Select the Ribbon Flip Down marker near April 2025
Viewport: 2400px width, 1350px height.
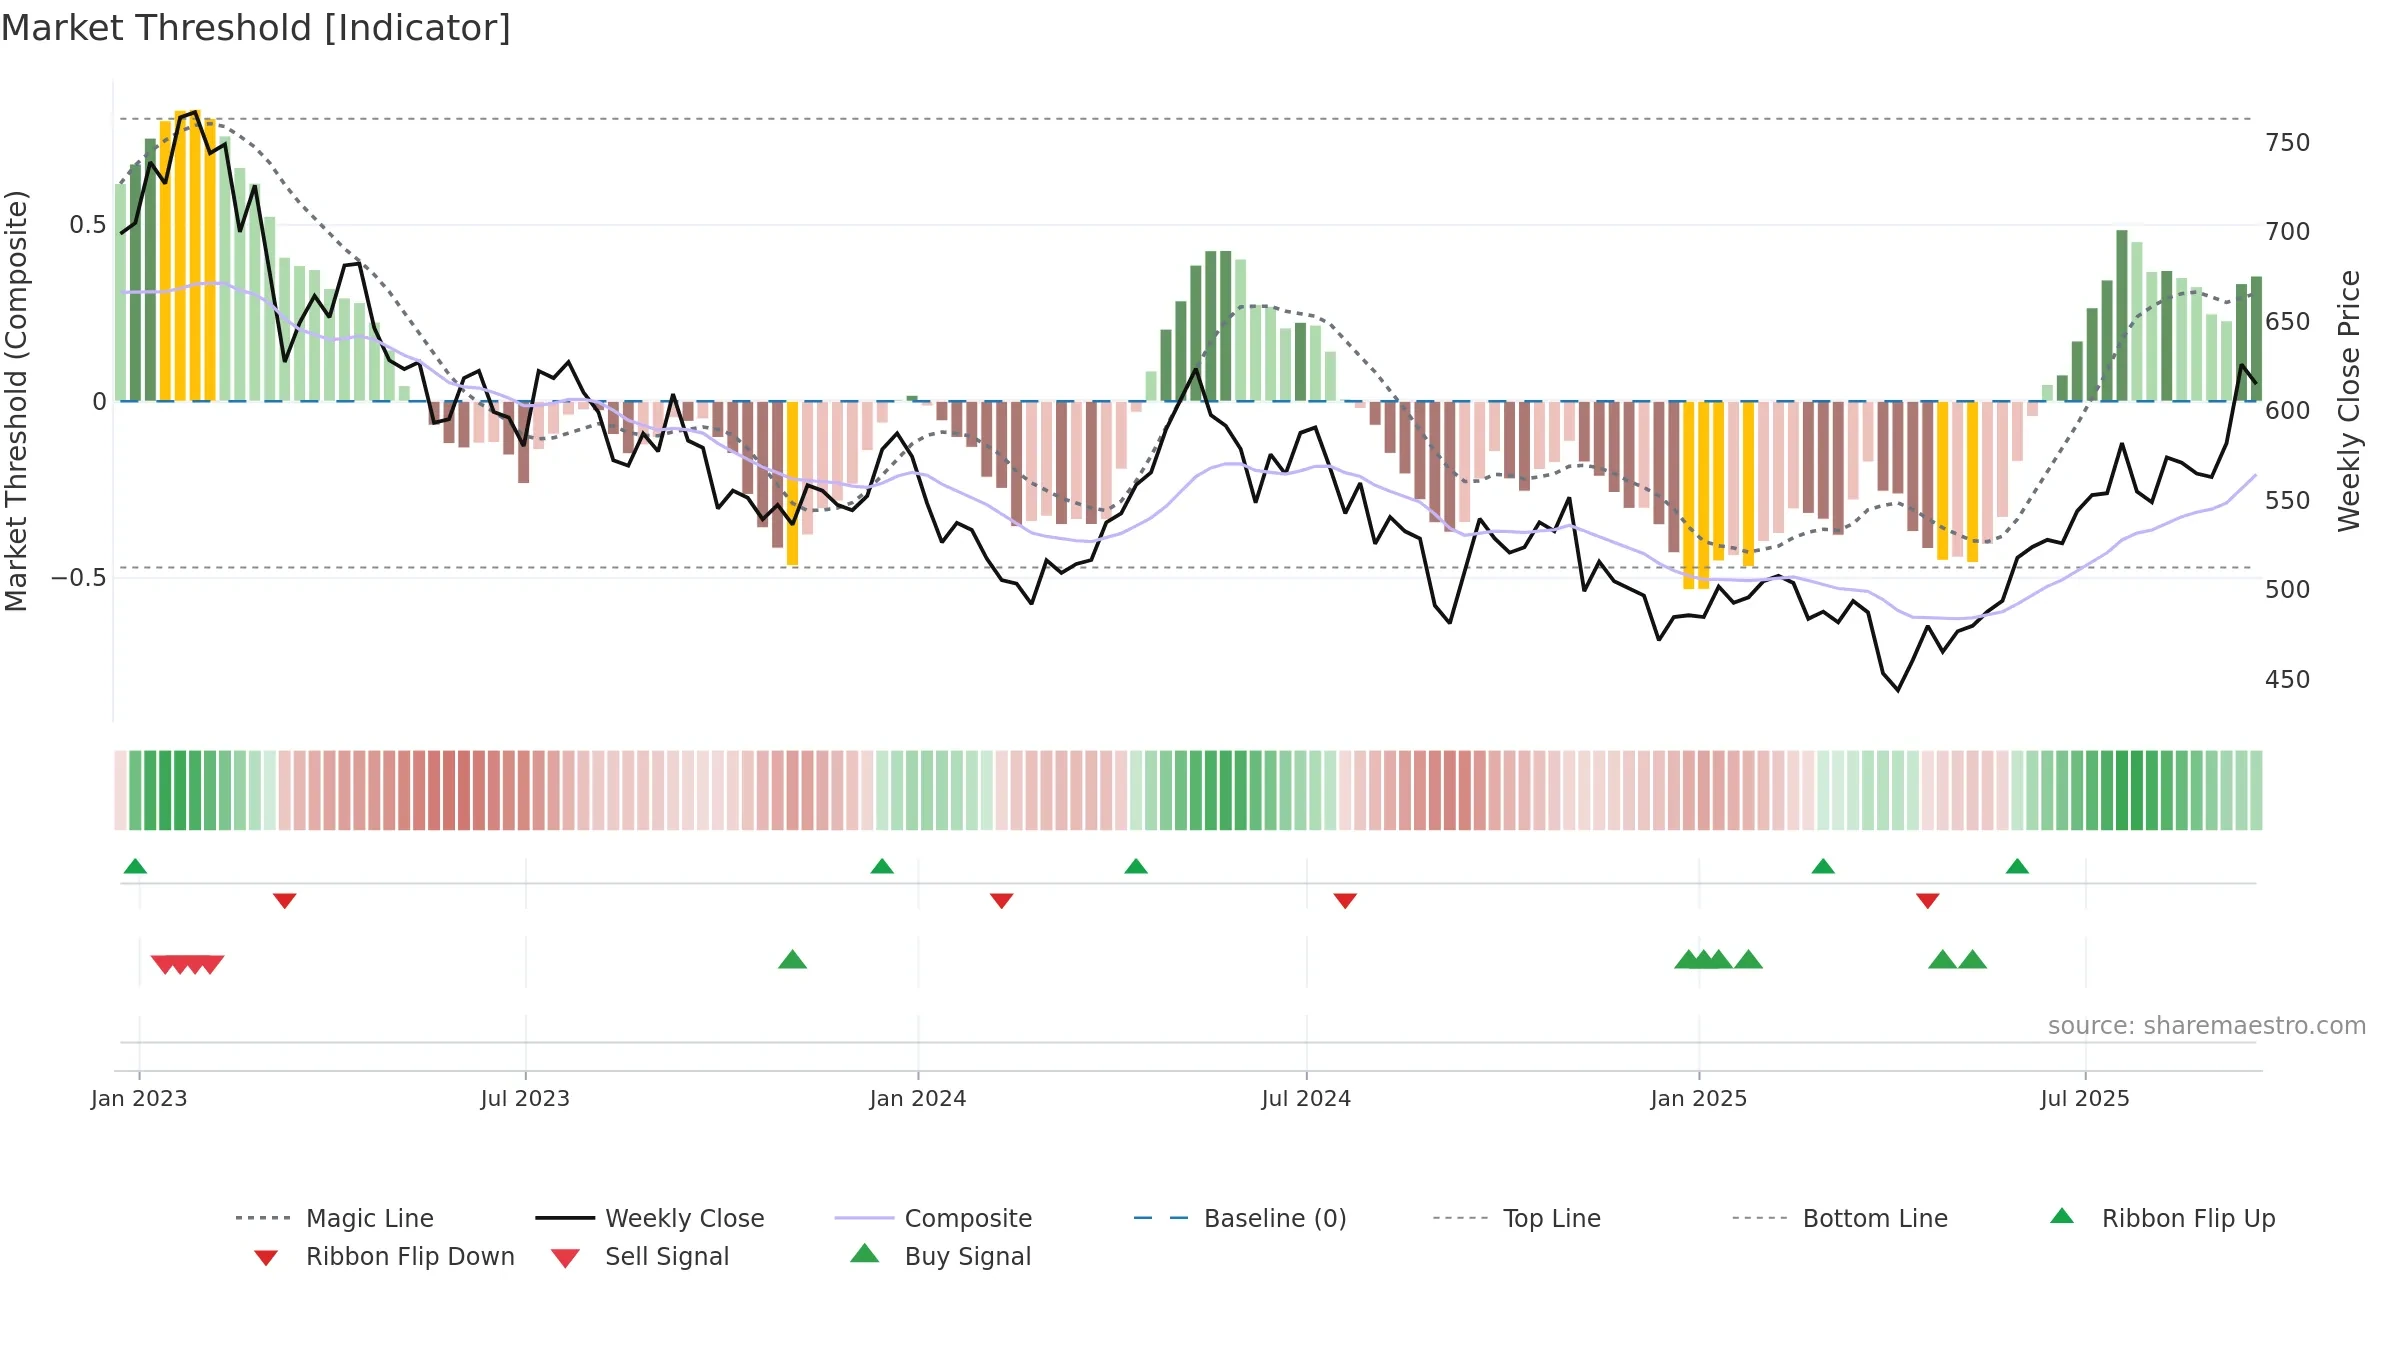[x=1928, y=901]
